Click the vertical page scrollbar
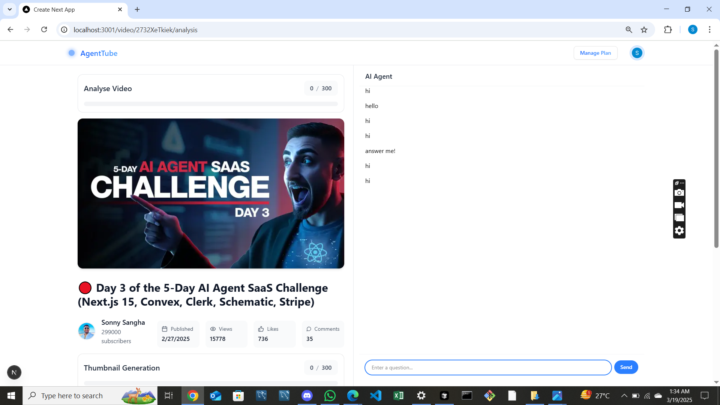Viewport: 720px width, 405px height. 716,148
